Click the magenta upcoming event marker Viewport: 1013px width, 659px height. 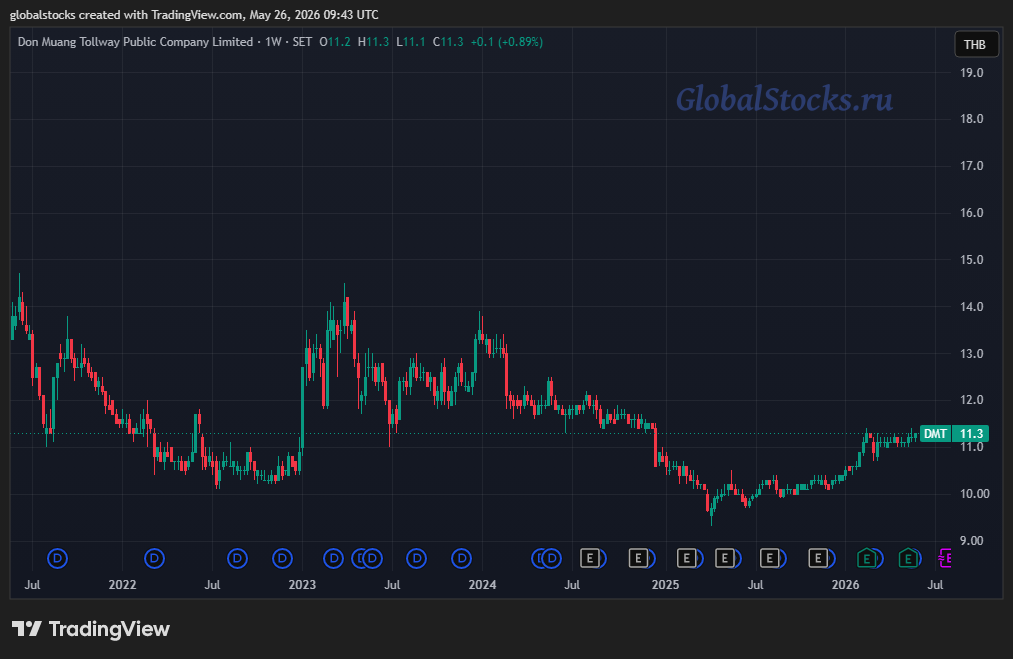[x=945, y=558]
